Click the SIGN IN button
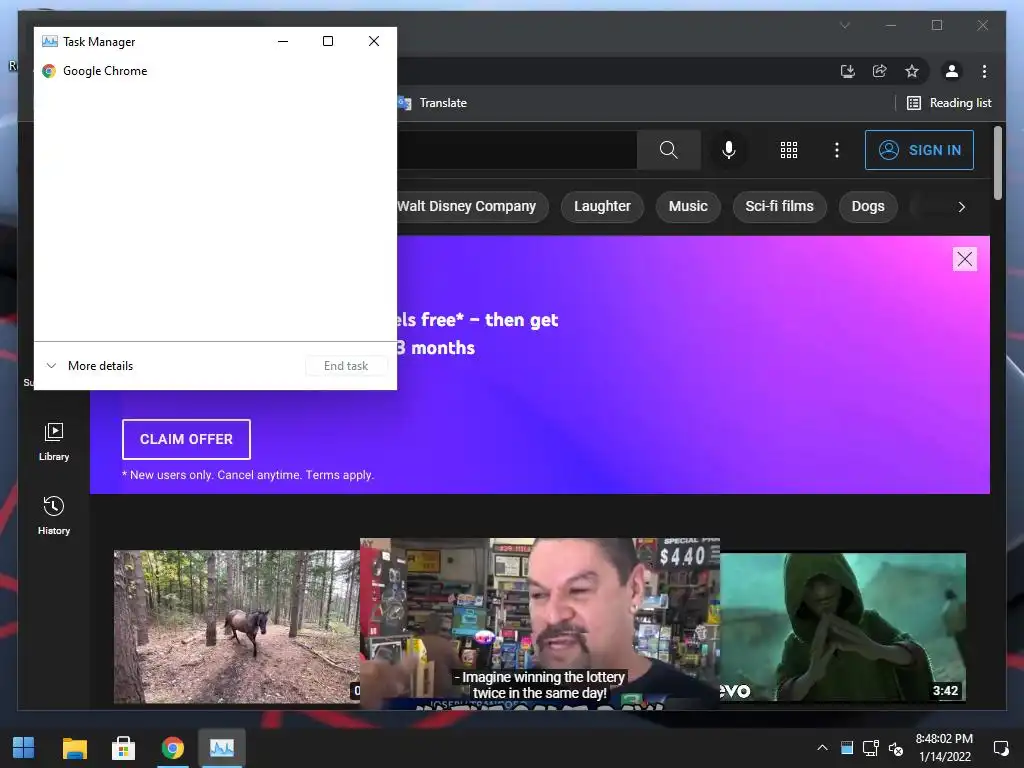1024x768 pixels. pyautogui.click(x=920, y=150)
